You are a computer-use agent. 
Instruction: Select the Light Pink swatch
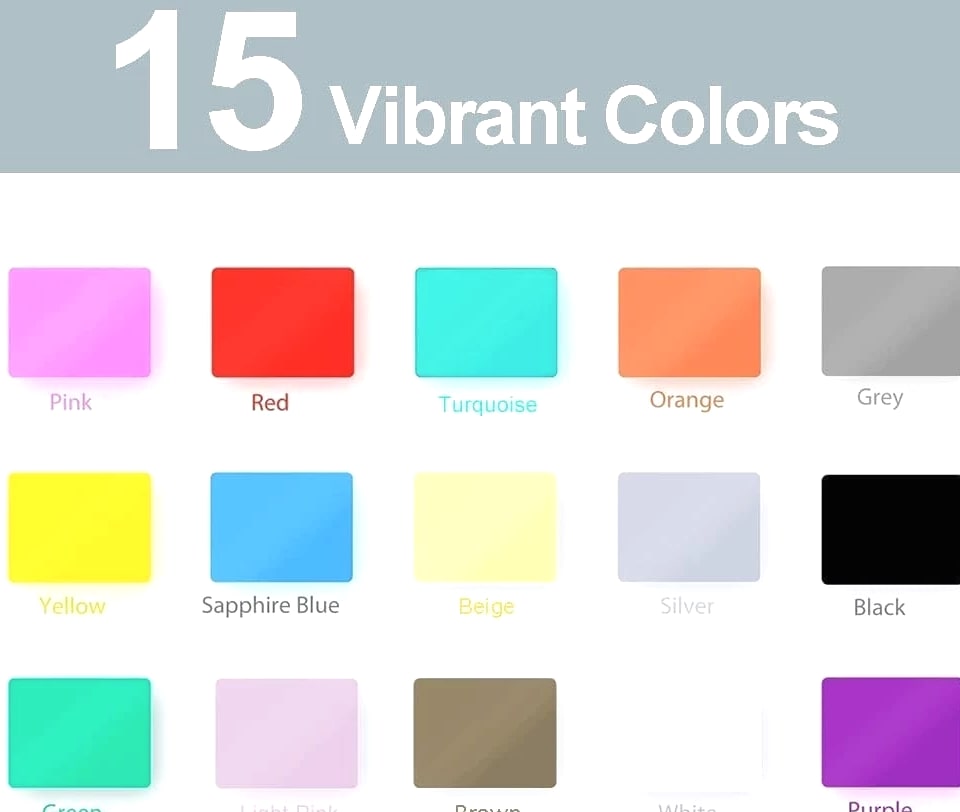click(287, 733)
